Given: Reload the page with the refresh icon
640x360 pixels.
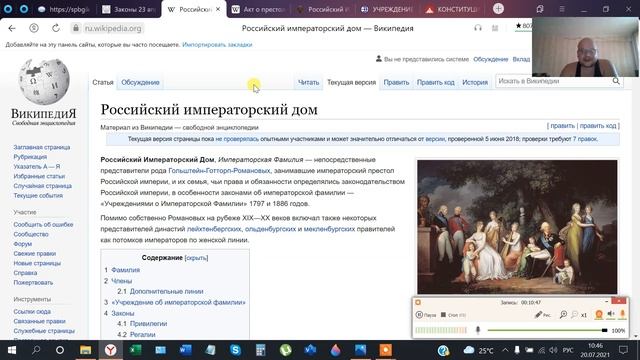Looking at the screenshot, I should click(x=56, y=28).
